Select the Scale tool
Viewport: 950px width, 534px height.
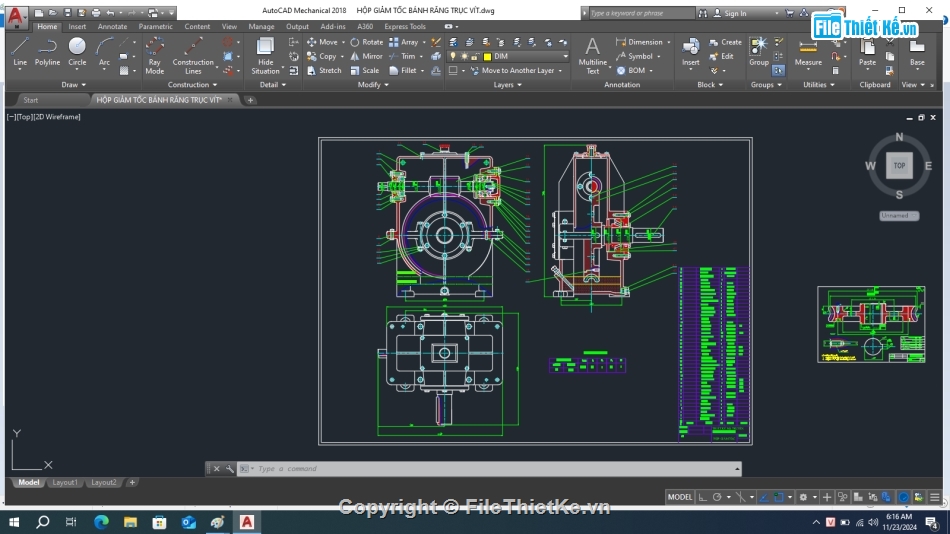click(x=365, y=70)
